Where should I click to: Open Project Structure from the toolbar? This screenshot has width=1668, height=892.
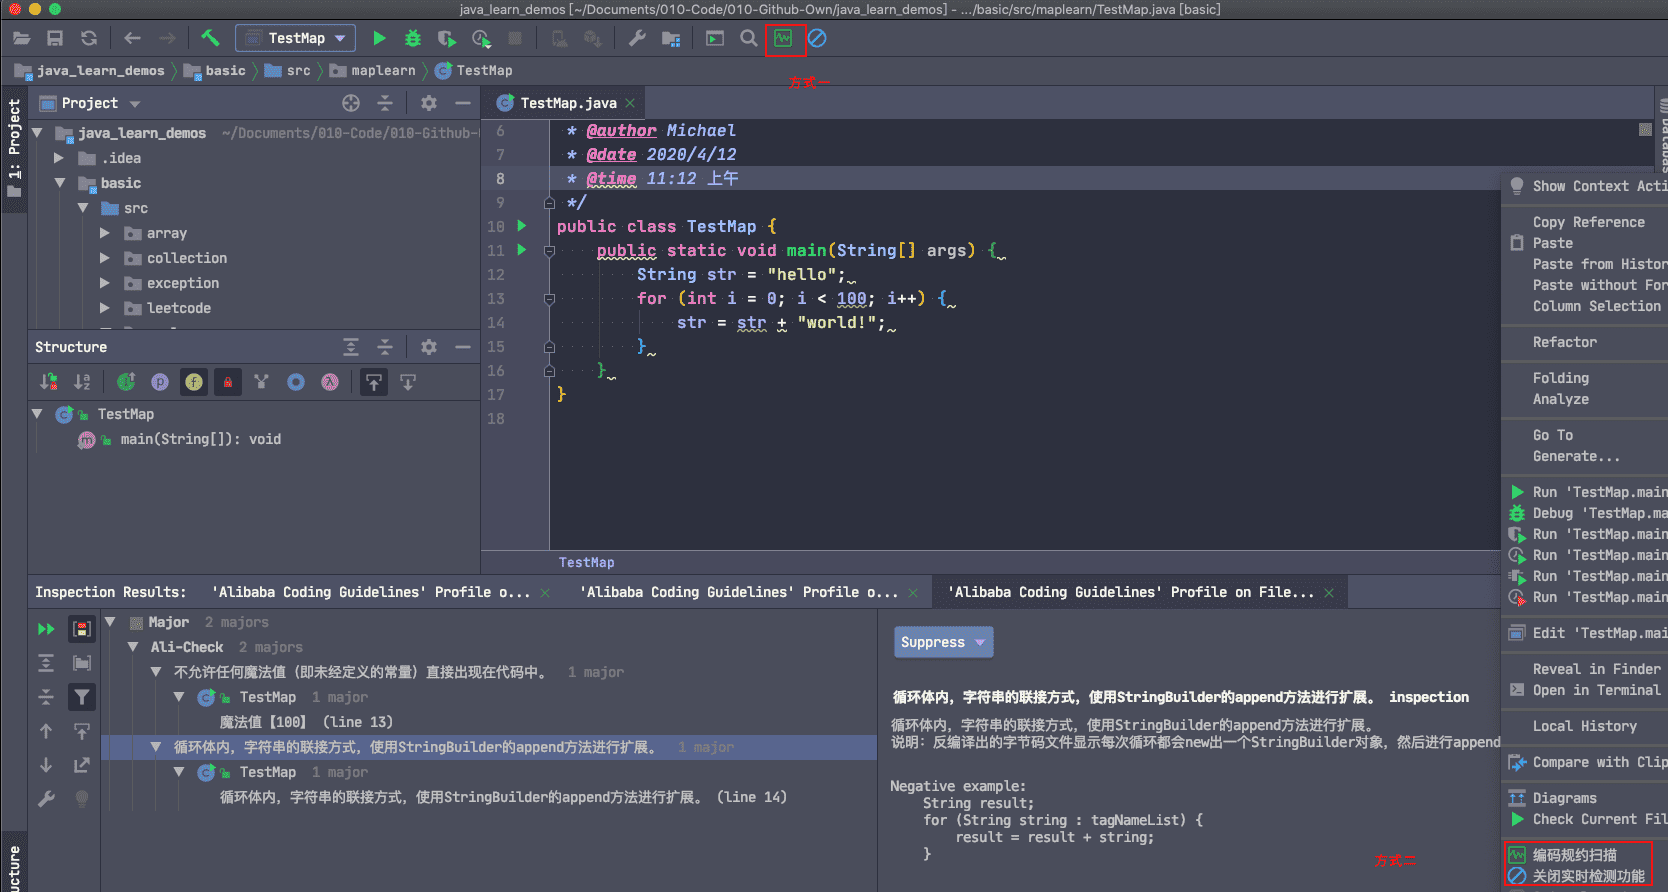(x=671, y=38)
